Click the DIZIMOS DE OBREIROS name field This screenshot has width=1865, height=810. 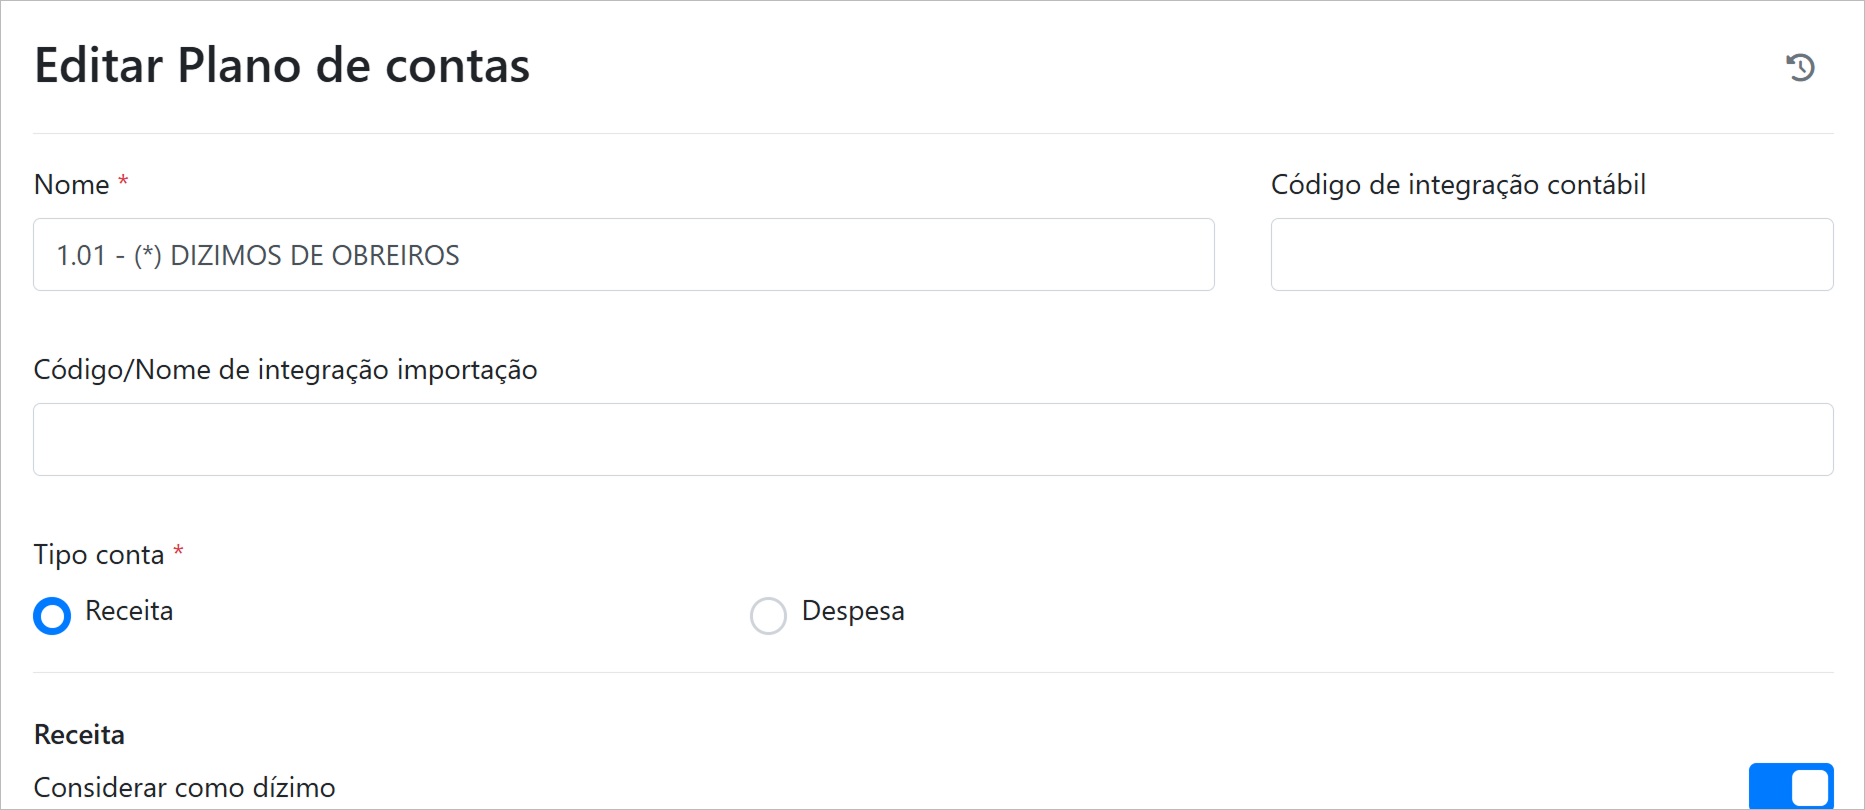coord(623,255)
